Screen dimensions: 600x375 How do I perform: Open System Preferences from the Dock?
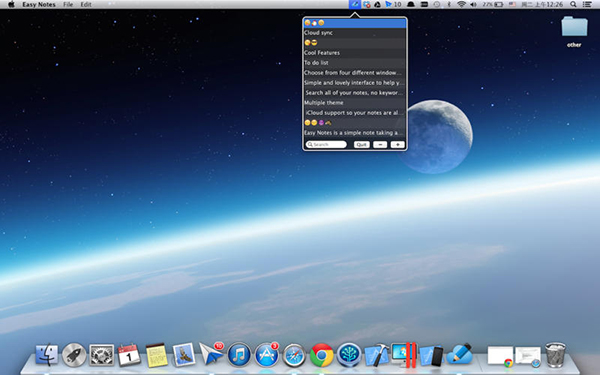(x=102, y=355)
